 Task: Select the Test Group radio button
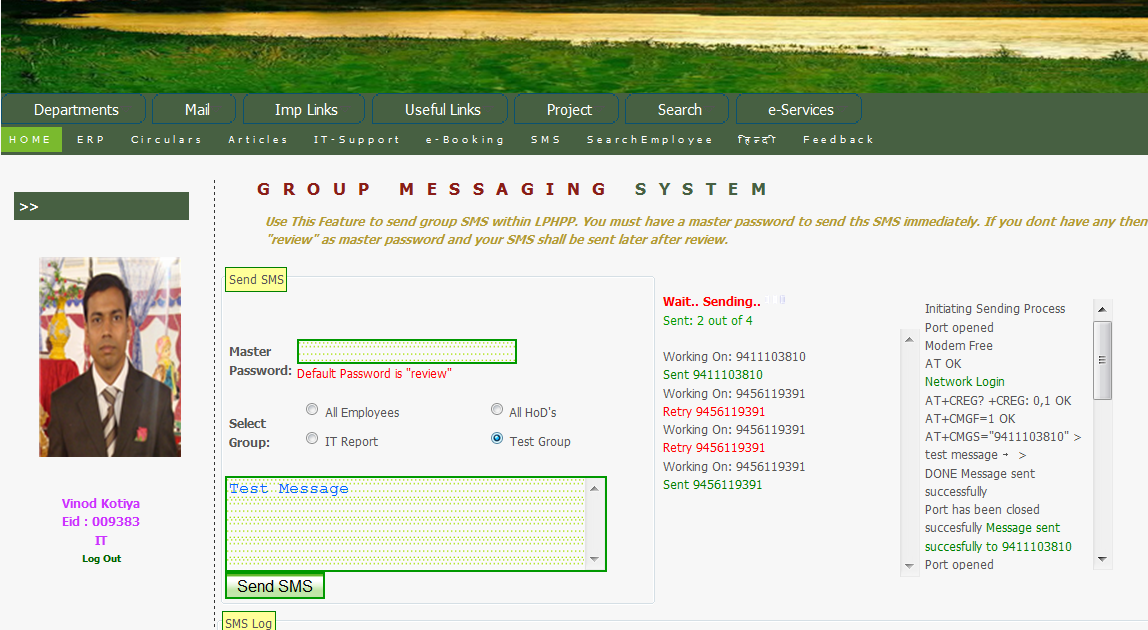[x=497, y=439]
